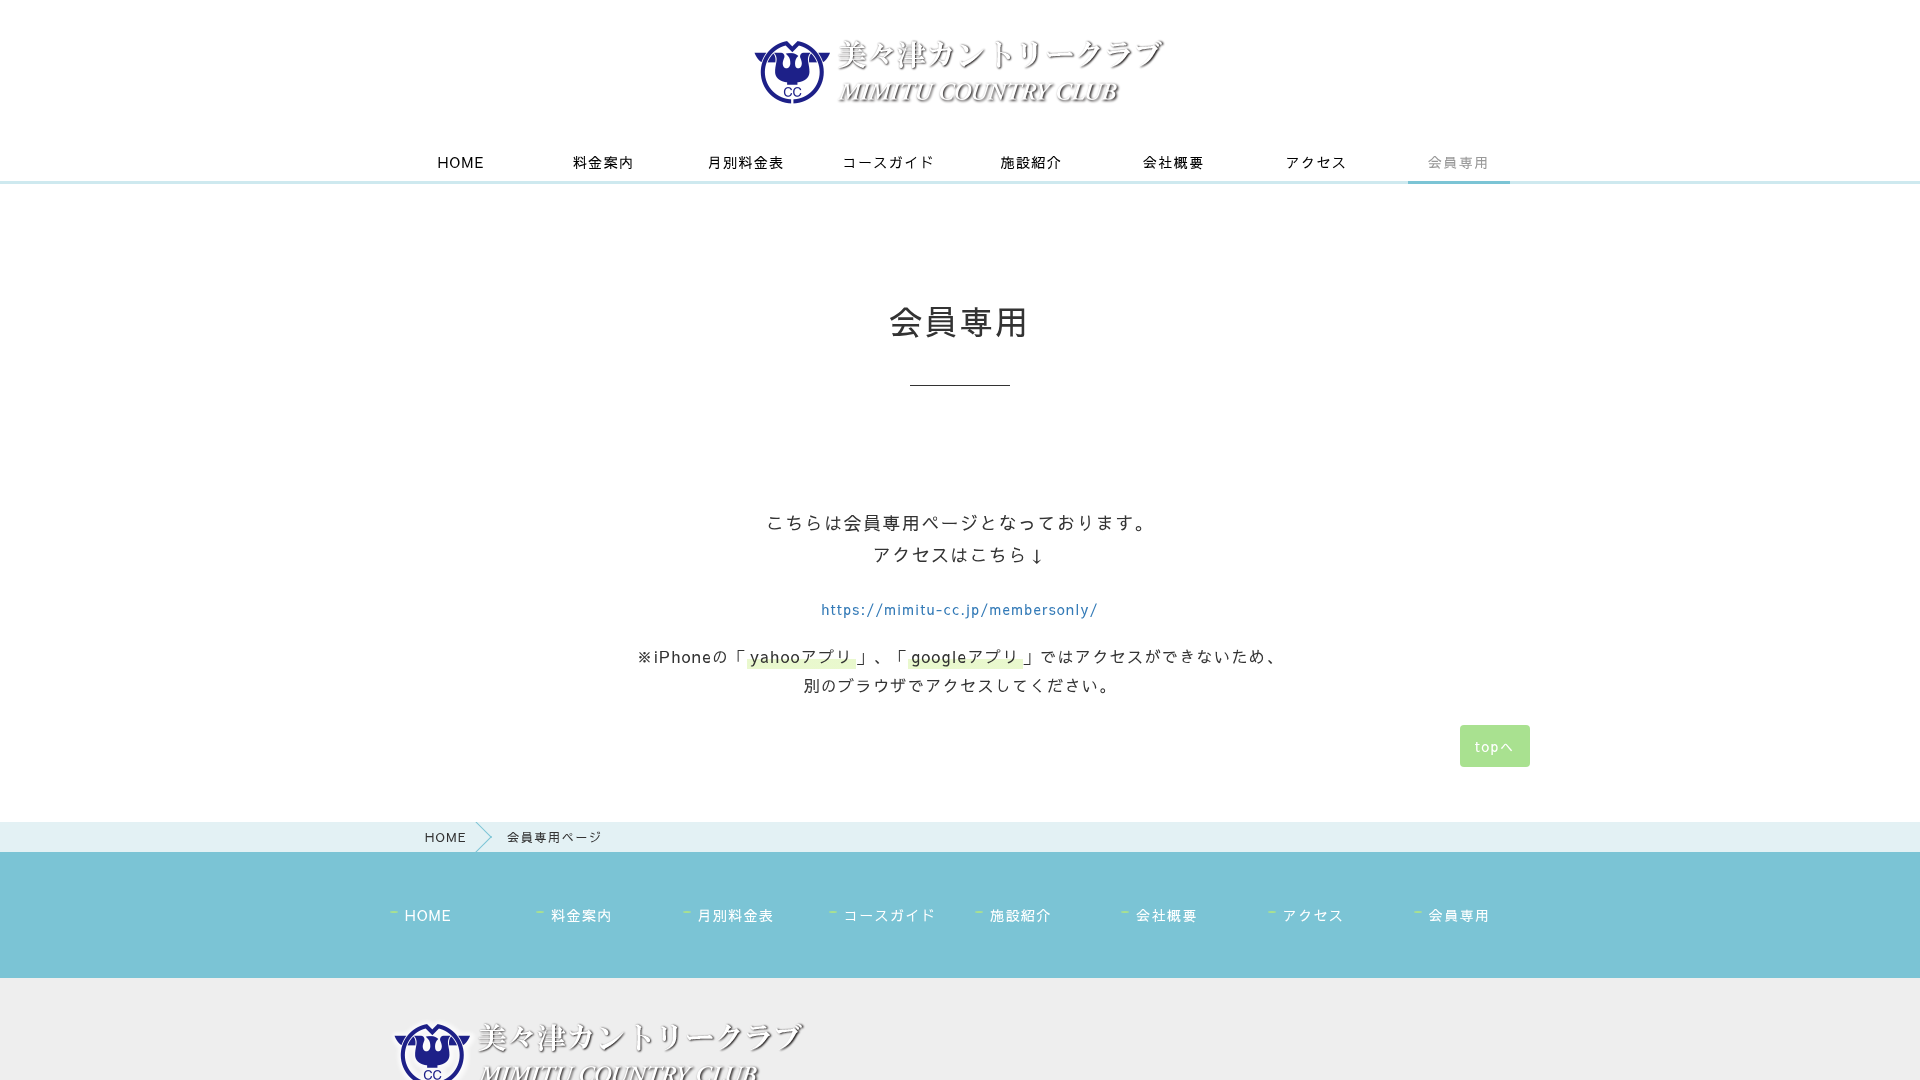Click 会員専用ページ breadcrumb text
Screen dimensions: 1920x1080
(x=554, y=838)
